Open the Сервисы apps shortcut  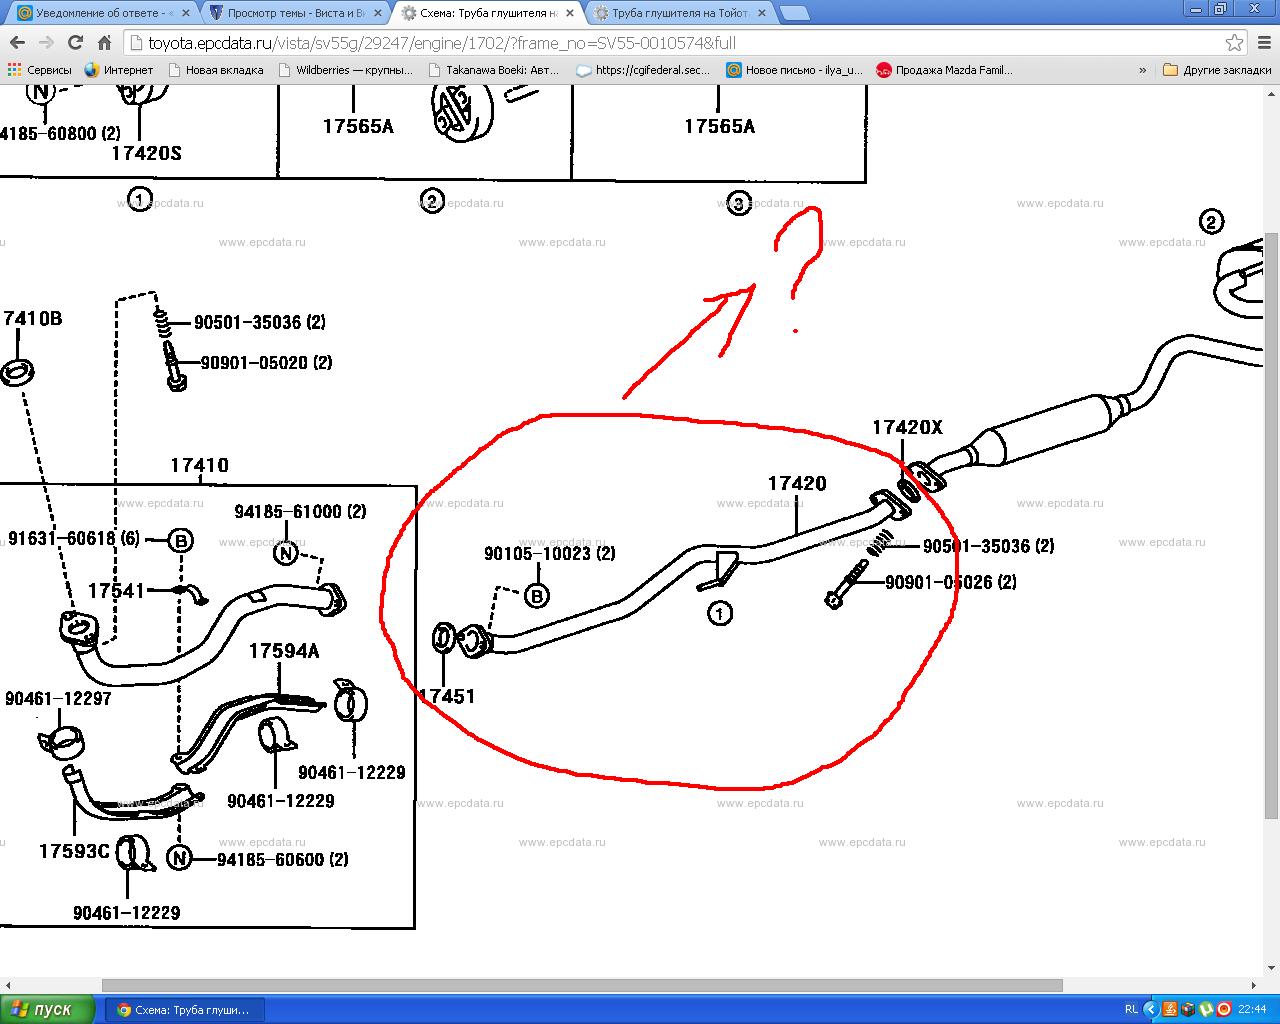[x=39, y=70]
